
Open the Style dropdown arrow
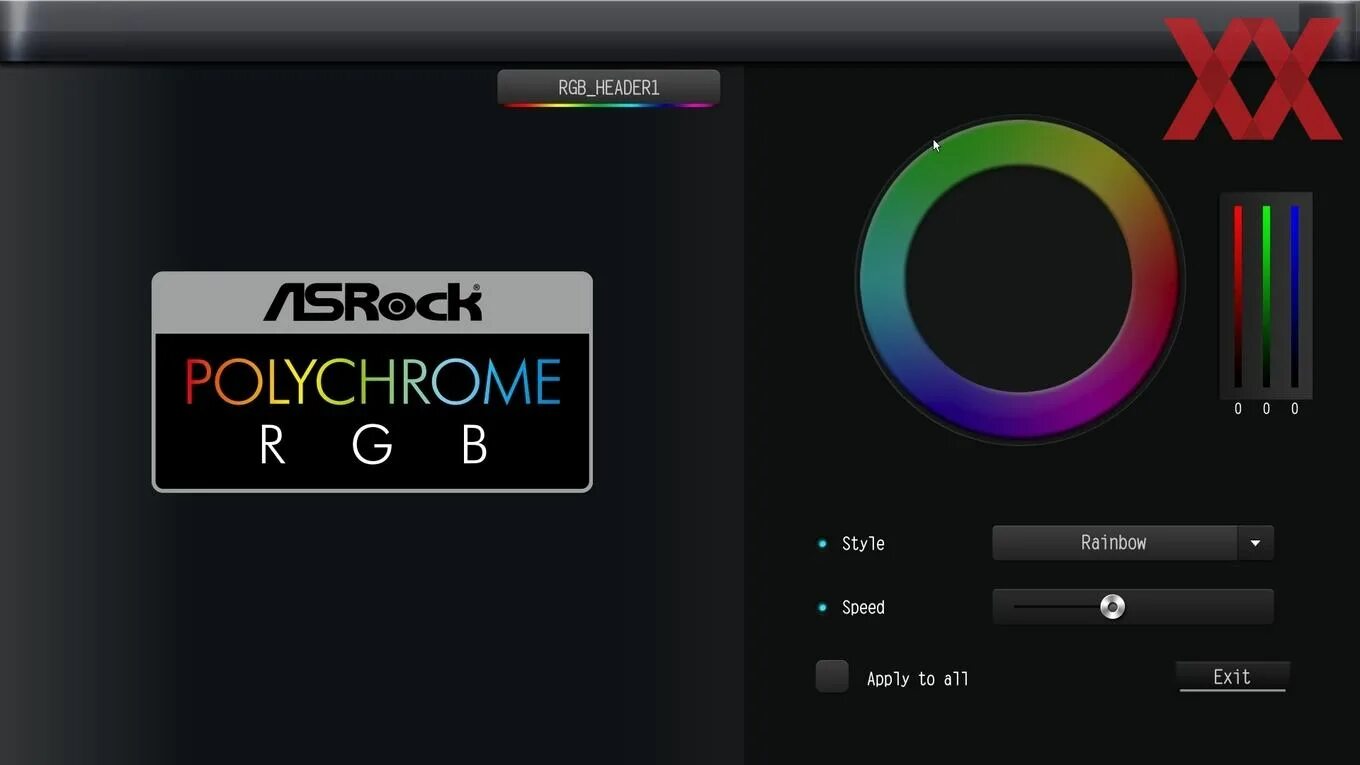click(1255, 543)
